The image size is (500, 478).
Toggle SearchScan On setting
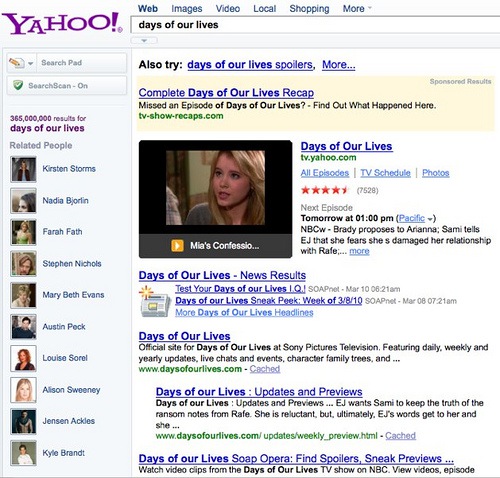(x=67, y=86)
